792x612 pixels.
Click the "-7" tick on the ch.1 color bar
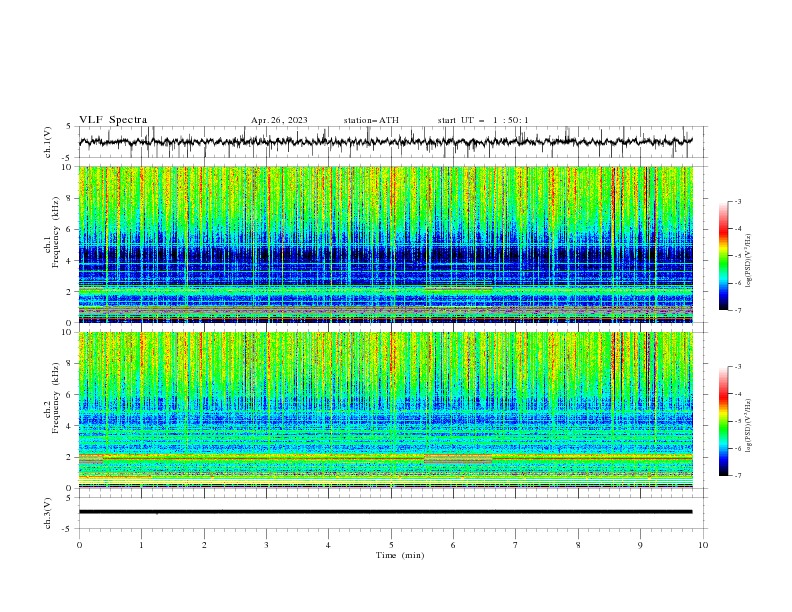click(737, 310)
